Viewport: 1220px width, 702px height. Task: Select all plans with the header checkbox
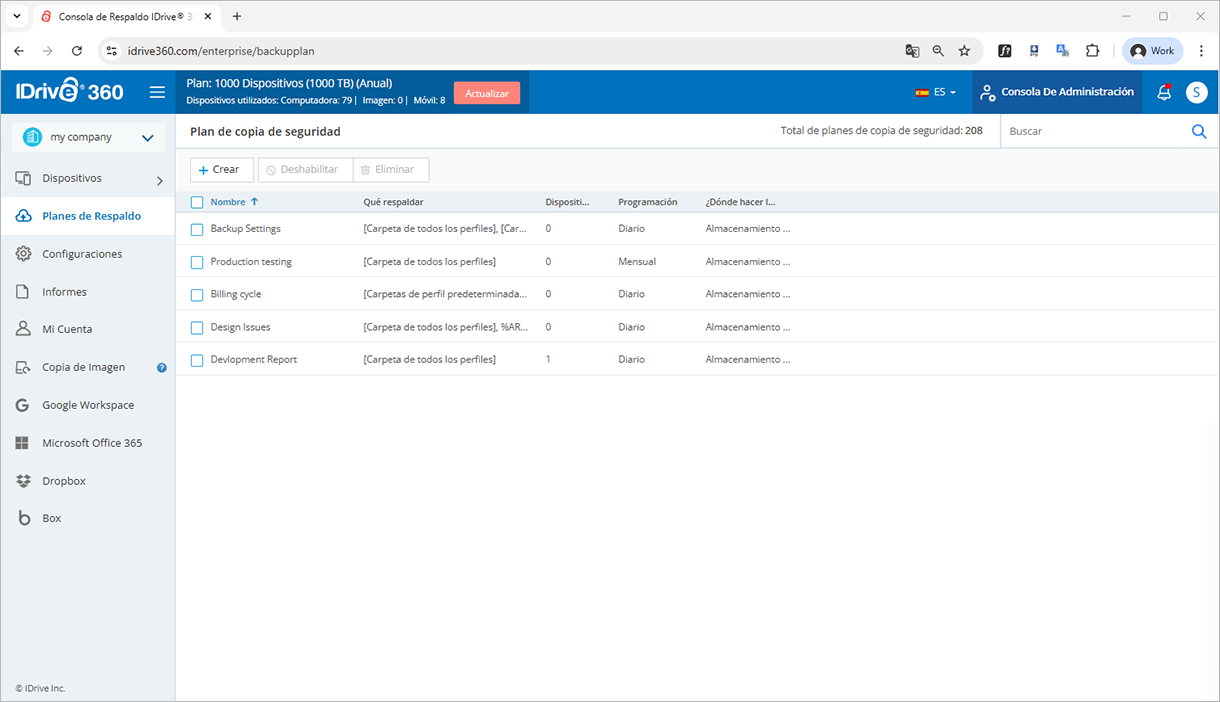tap(196, 201)
